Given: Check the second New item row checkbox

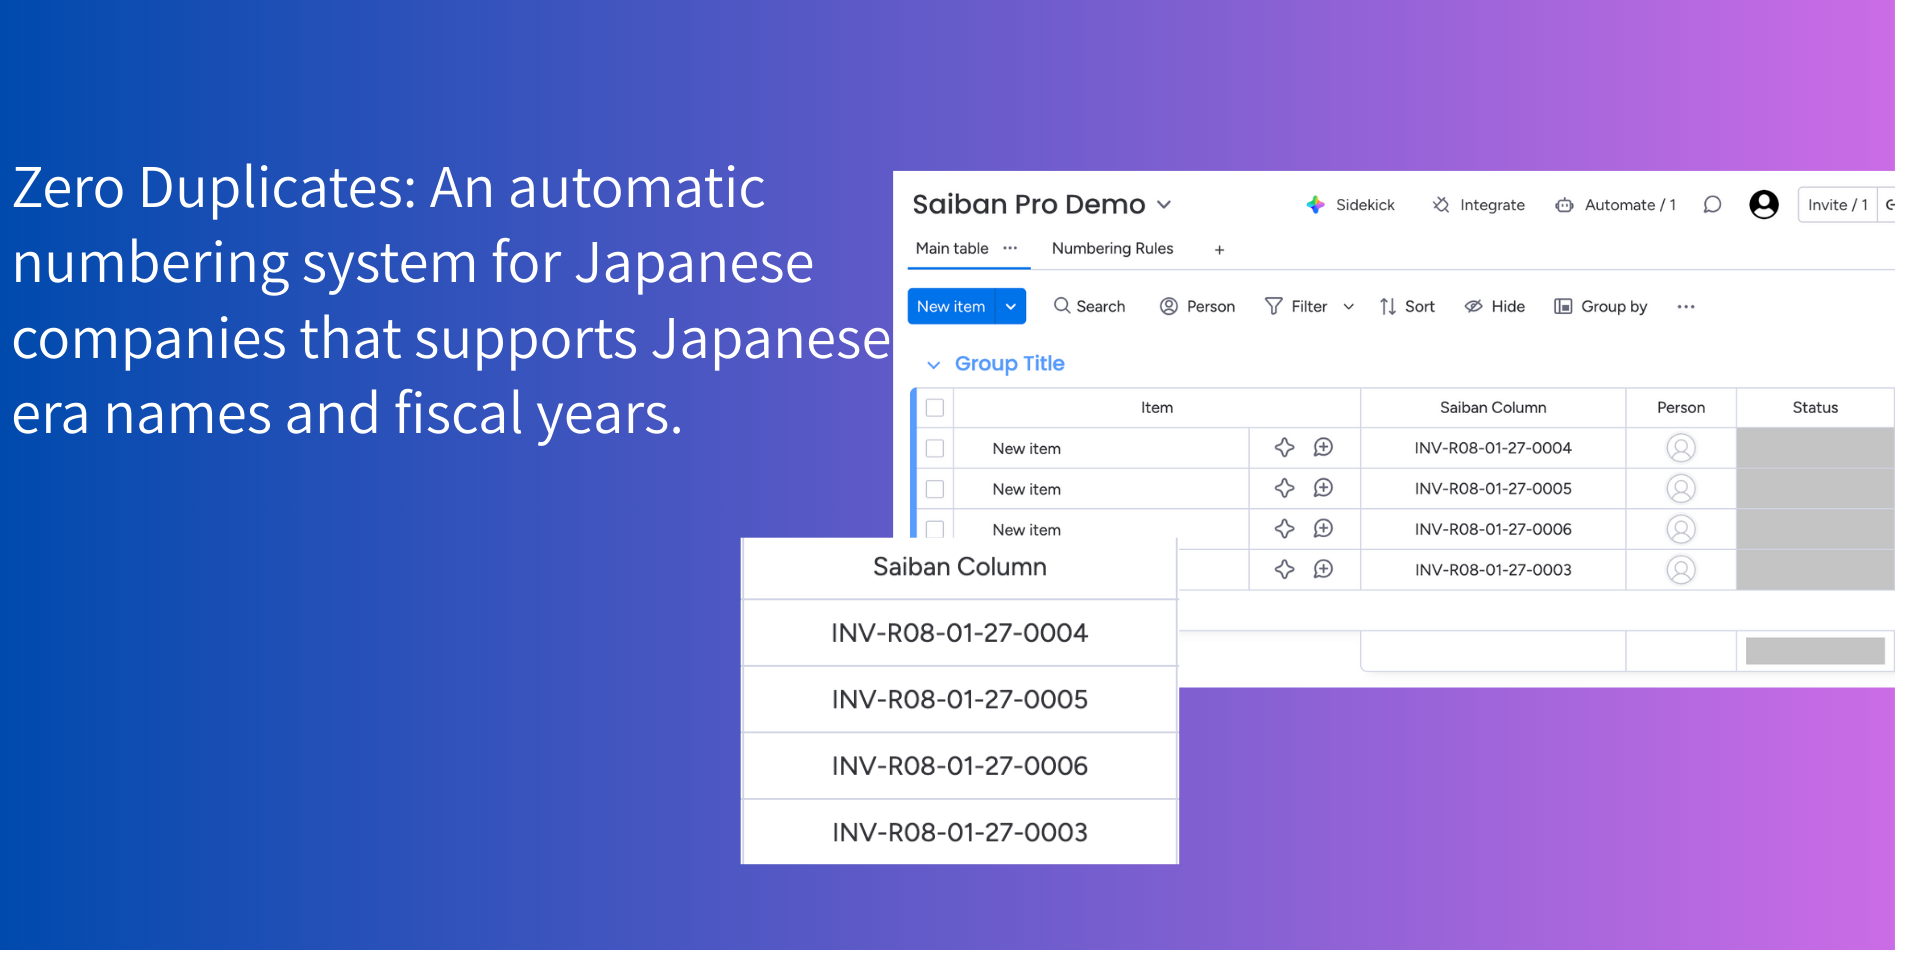Looking at the screenshot, I should tap(935, 489).
